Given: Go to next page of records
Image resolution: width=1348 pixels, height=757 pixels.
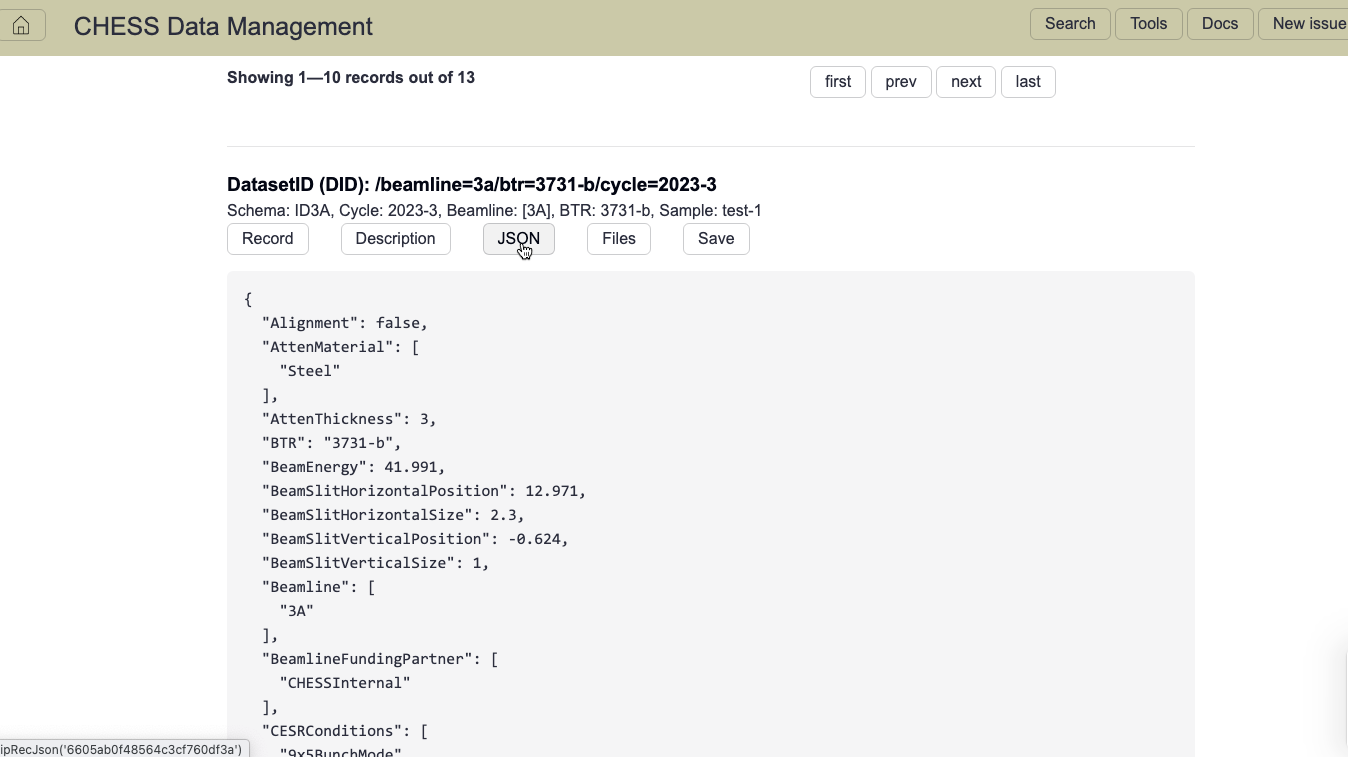Looking at the screenshot, I should [966, 82].
